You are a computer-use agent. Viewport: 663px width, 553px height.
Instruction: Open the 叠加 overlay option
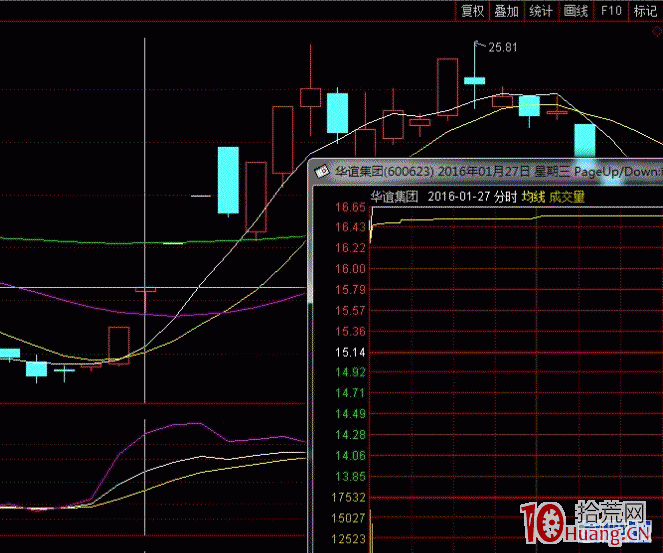coord(506,11)
